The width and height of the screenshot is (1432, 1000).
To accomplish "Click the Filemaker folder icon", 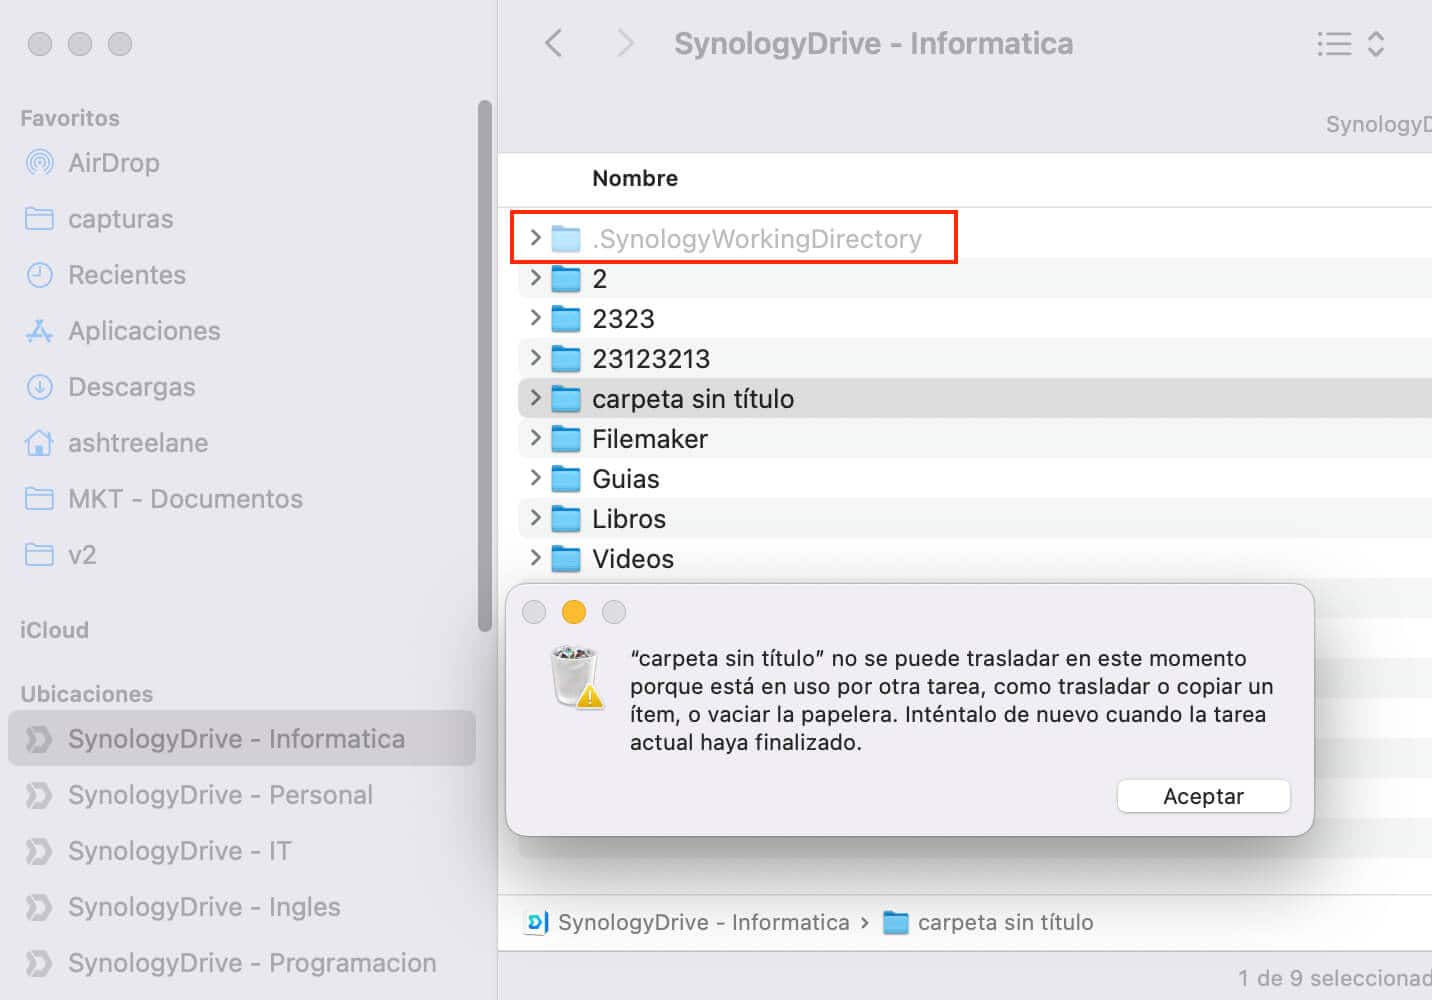I will pos(566,439).
